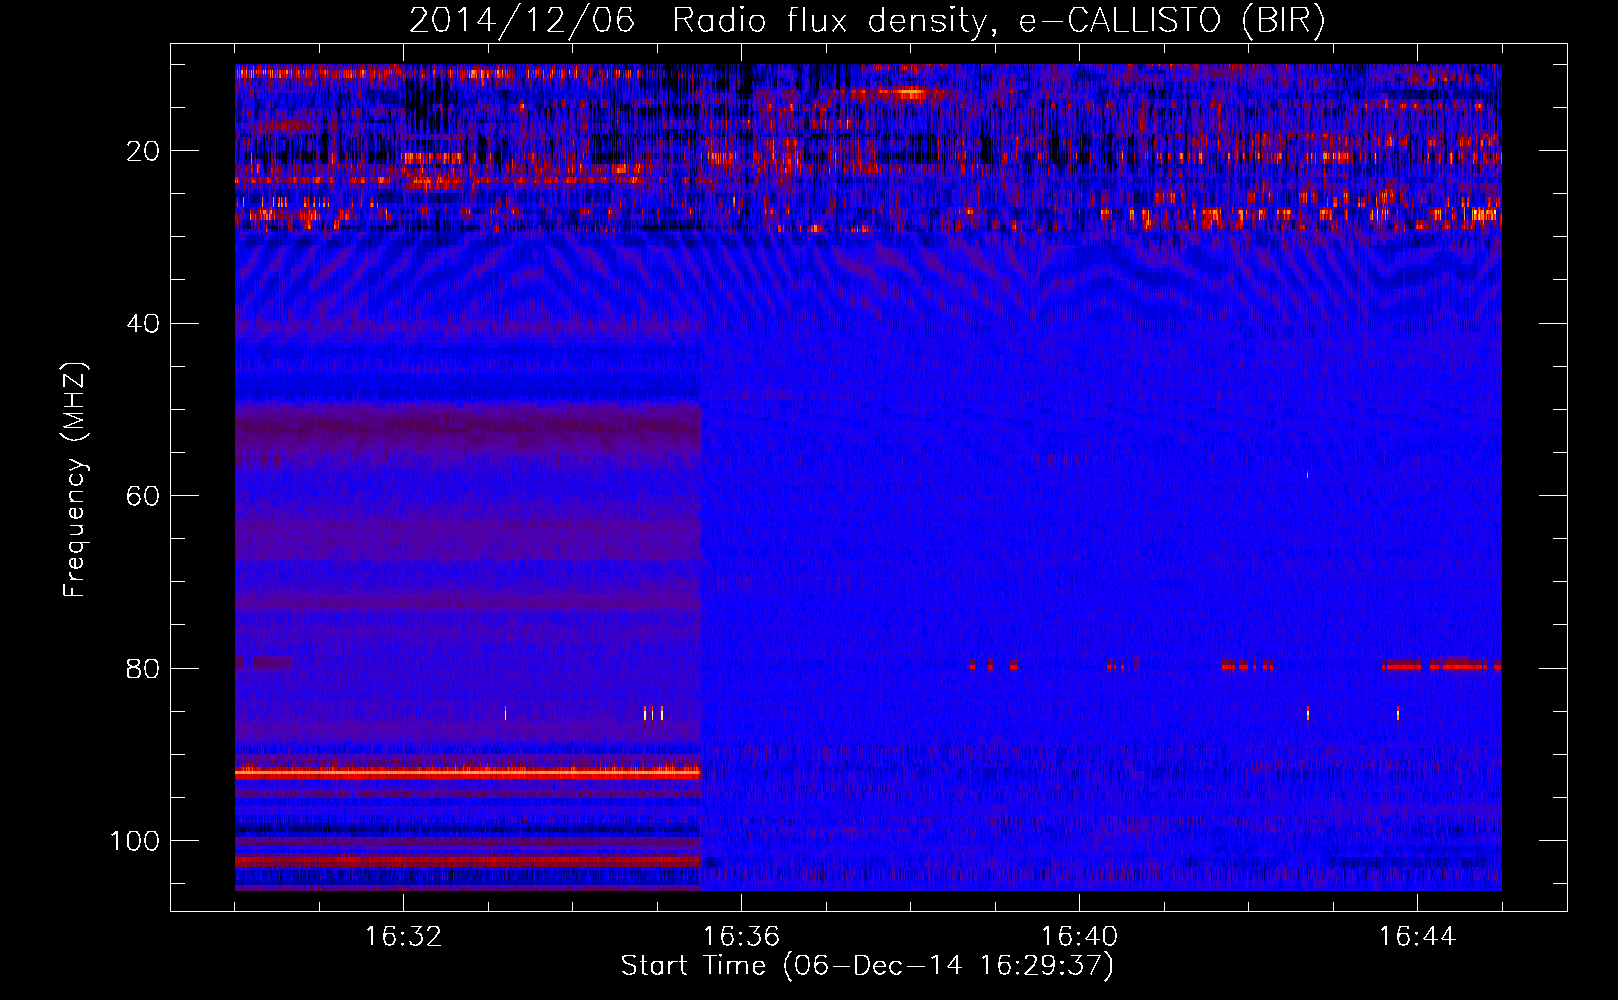The width and height of the screenshot is (1618, 1000).
Task: Click the bright red band near 92 MHz
Action: (467, 772)
